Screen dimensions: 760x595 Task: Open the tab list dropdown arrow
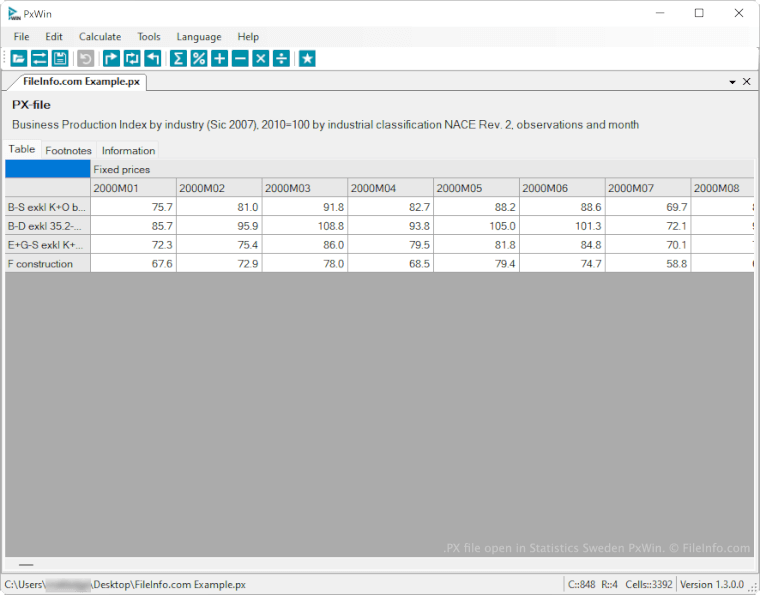pyautogui.click(x=732, y=82)
